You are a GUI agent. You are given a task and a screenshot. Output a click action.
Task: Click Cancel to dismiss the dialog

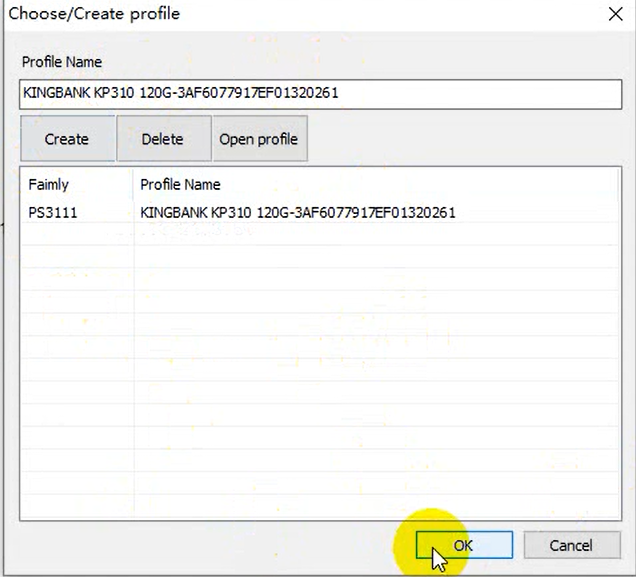571,545
